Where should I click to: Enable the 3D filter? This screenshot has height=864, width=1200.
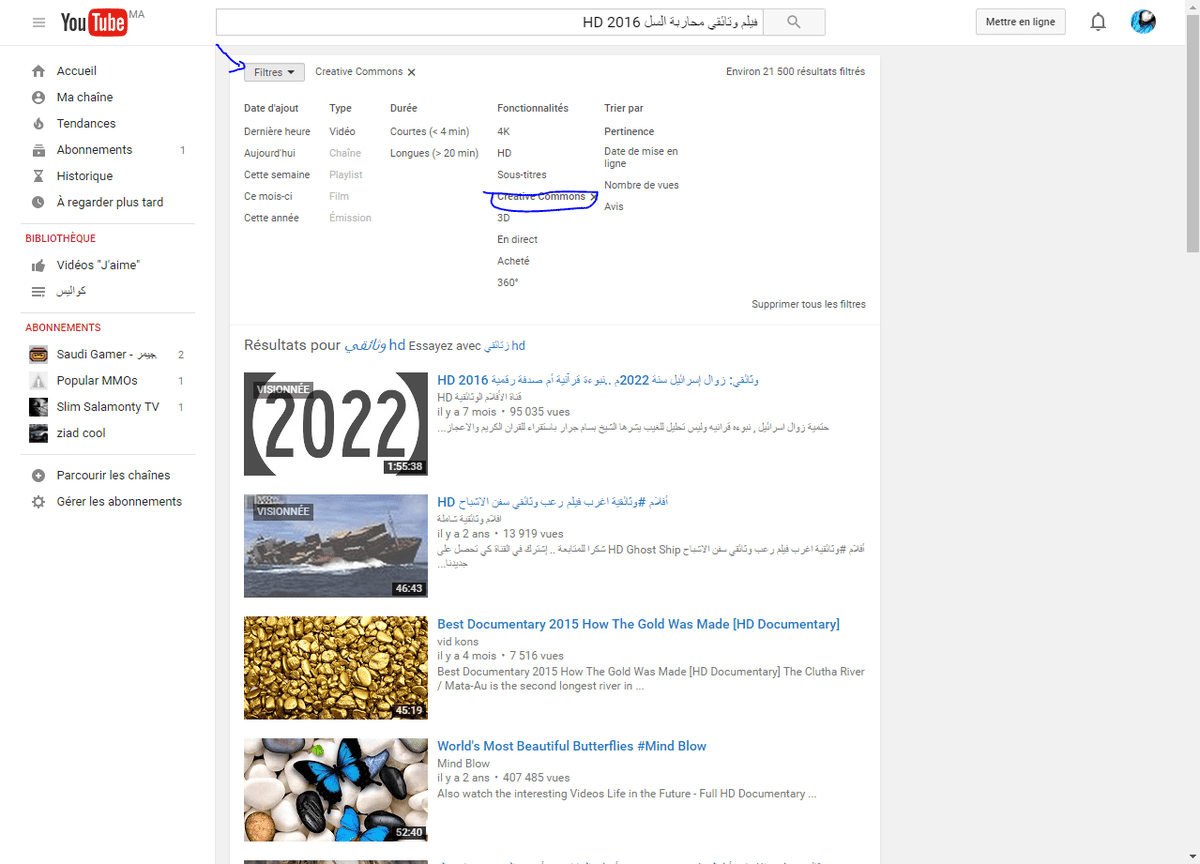(503, 218)
